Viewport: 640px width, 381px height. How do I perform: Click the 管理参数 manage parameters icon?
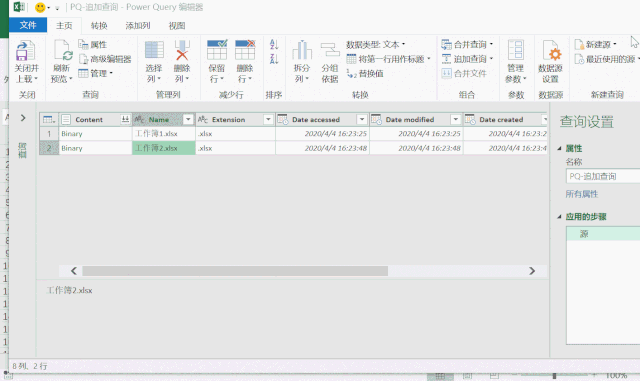pyautogui.click(x=516, y=50)
